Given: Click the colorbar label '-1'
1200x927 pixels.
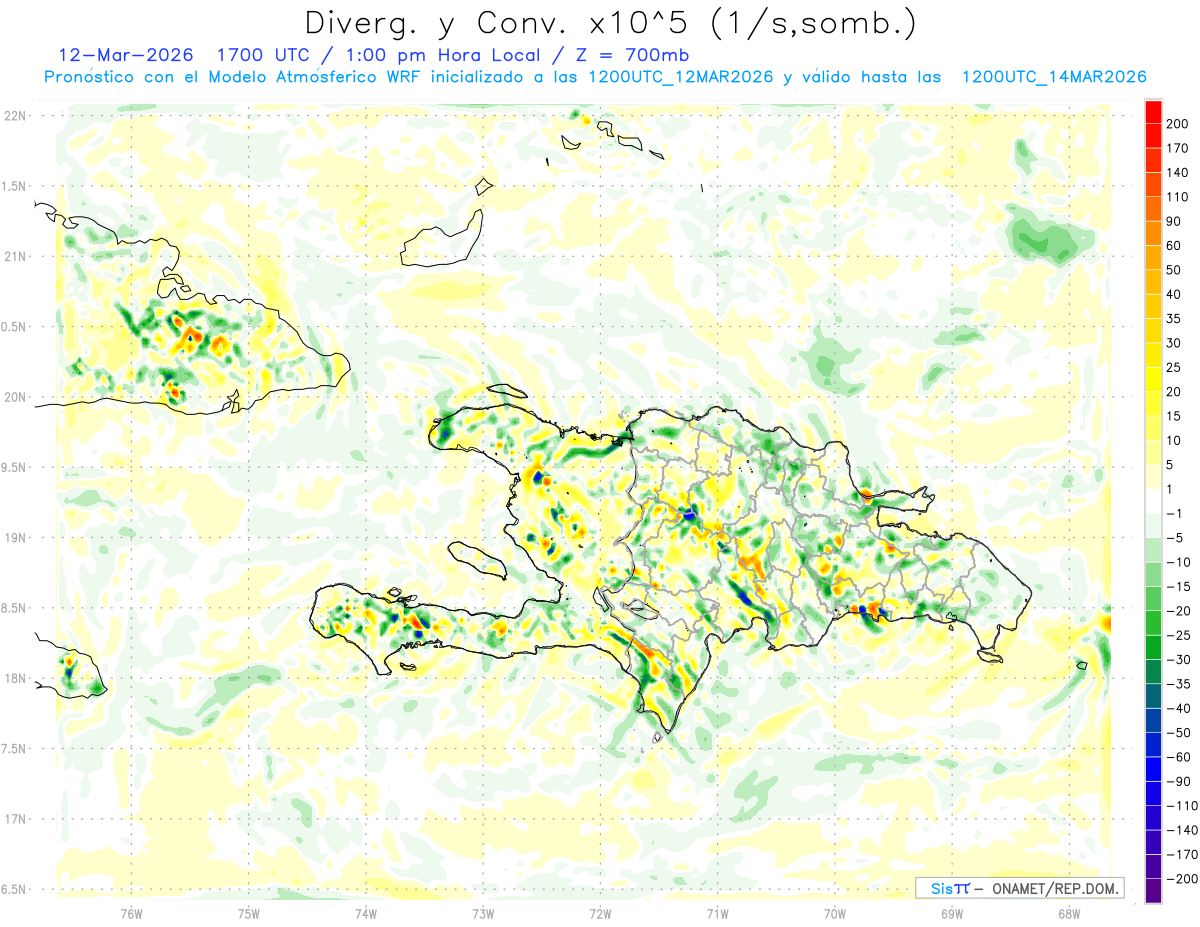Looking at the screenshot, I should [1175, 514].
